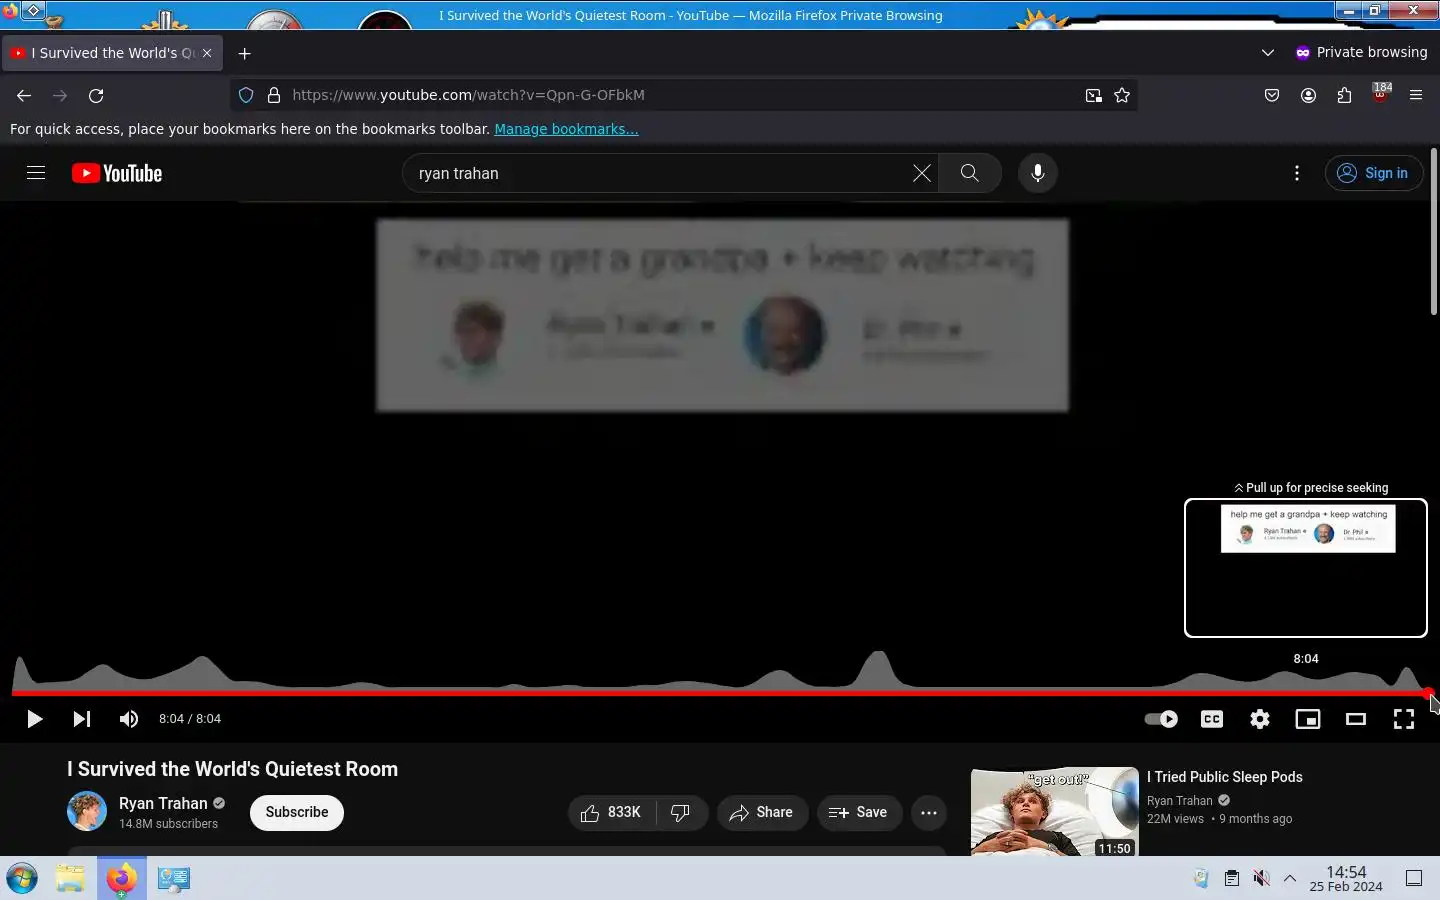Open file manager from taskbar
Viewport: 1440px width, 900px height.
[70, 878]
